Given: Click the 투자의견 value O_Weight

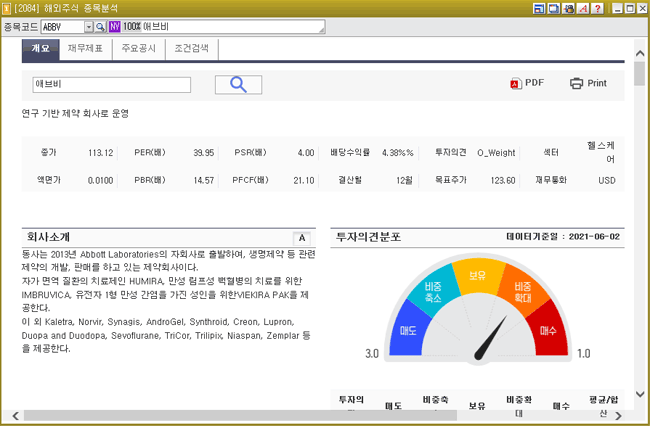Looking at the screenshot, I should coord(496,153).
